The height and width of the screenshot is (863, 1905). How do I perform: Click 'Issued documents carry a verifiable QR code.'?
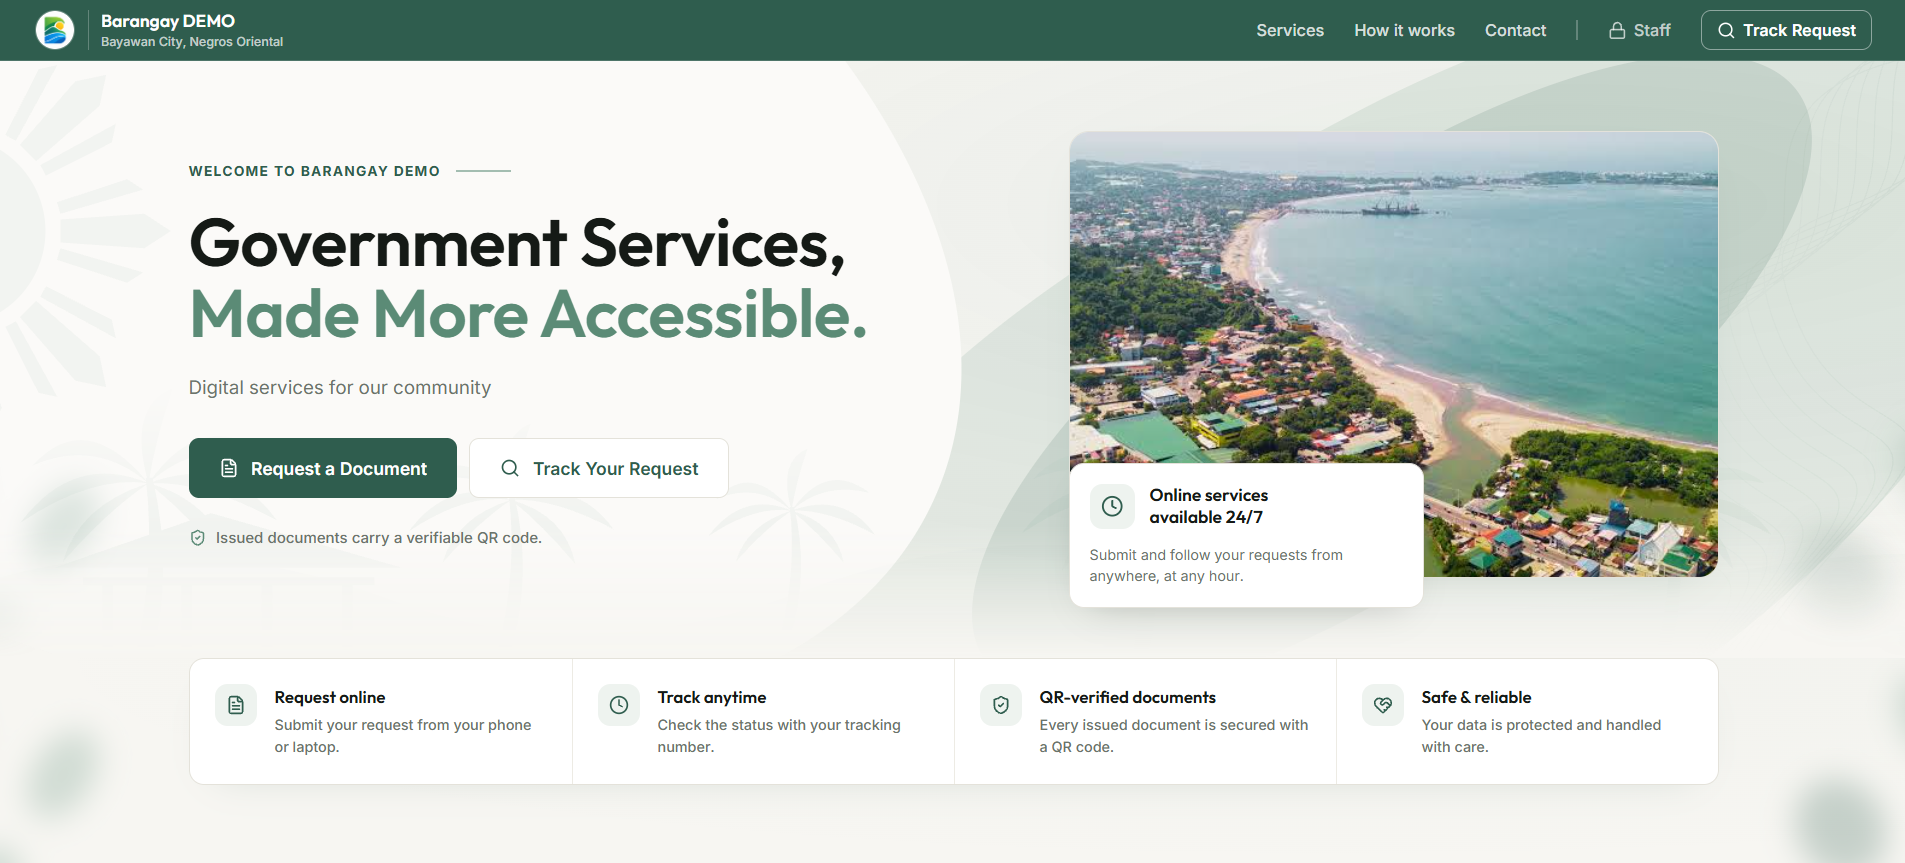pyautogui.click(x=379, y=538)
